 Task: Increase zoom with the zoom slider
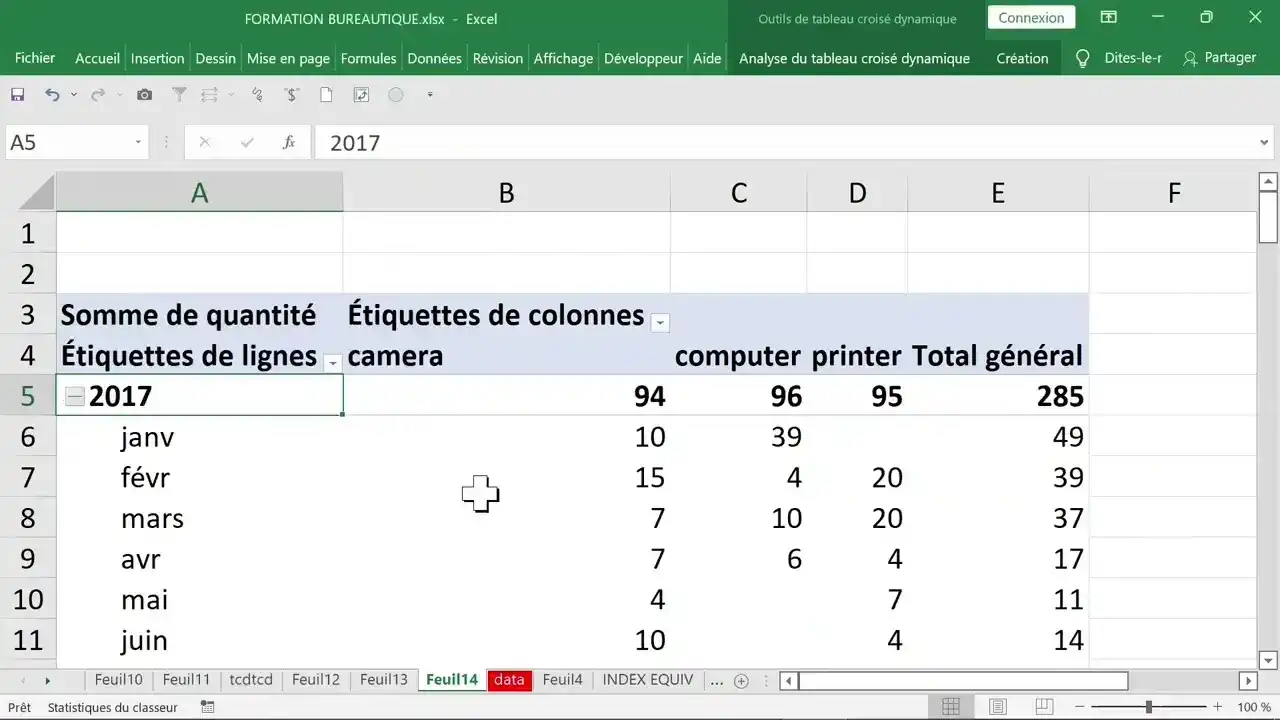point(1218,707)
